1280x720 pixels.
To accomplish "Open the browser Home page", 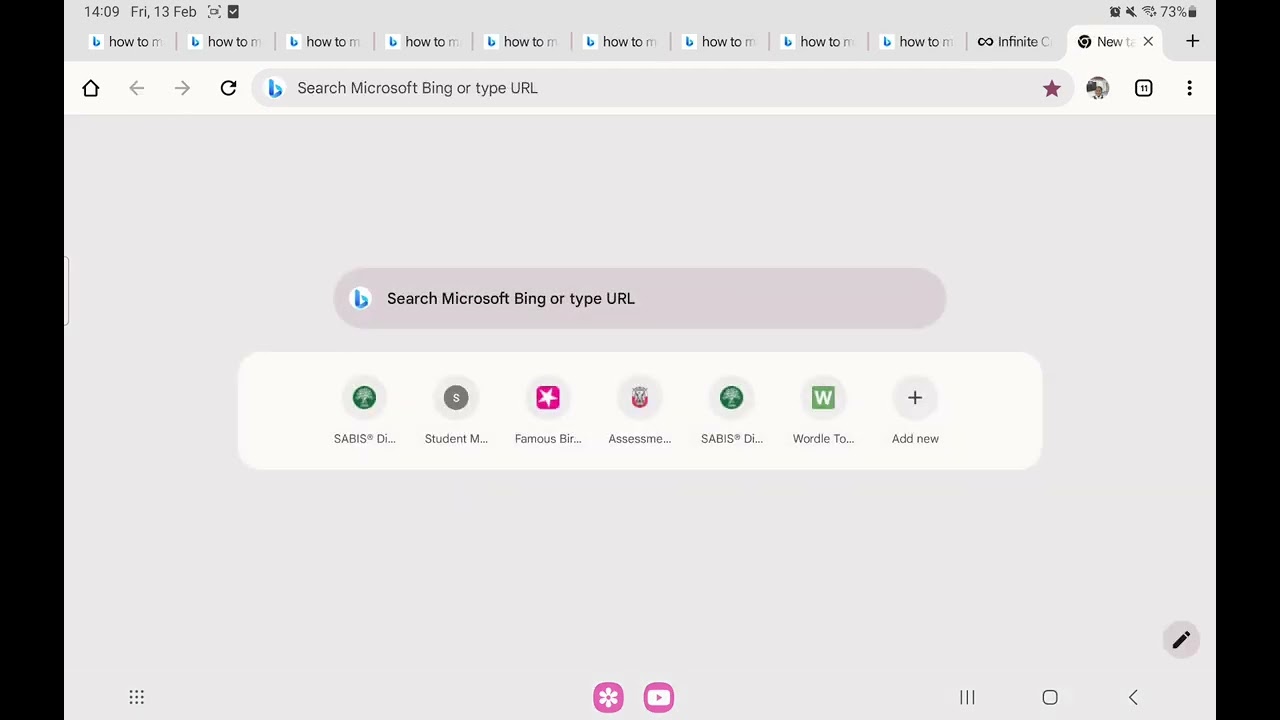I will (91, 88).
